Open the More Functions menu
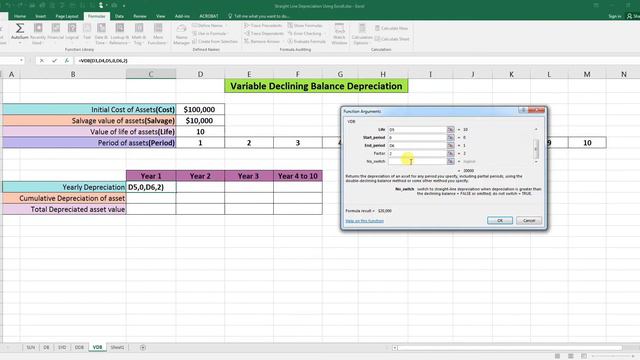This screenshot has height=360, width=640. pyautogui.click(x=157, y=34)
